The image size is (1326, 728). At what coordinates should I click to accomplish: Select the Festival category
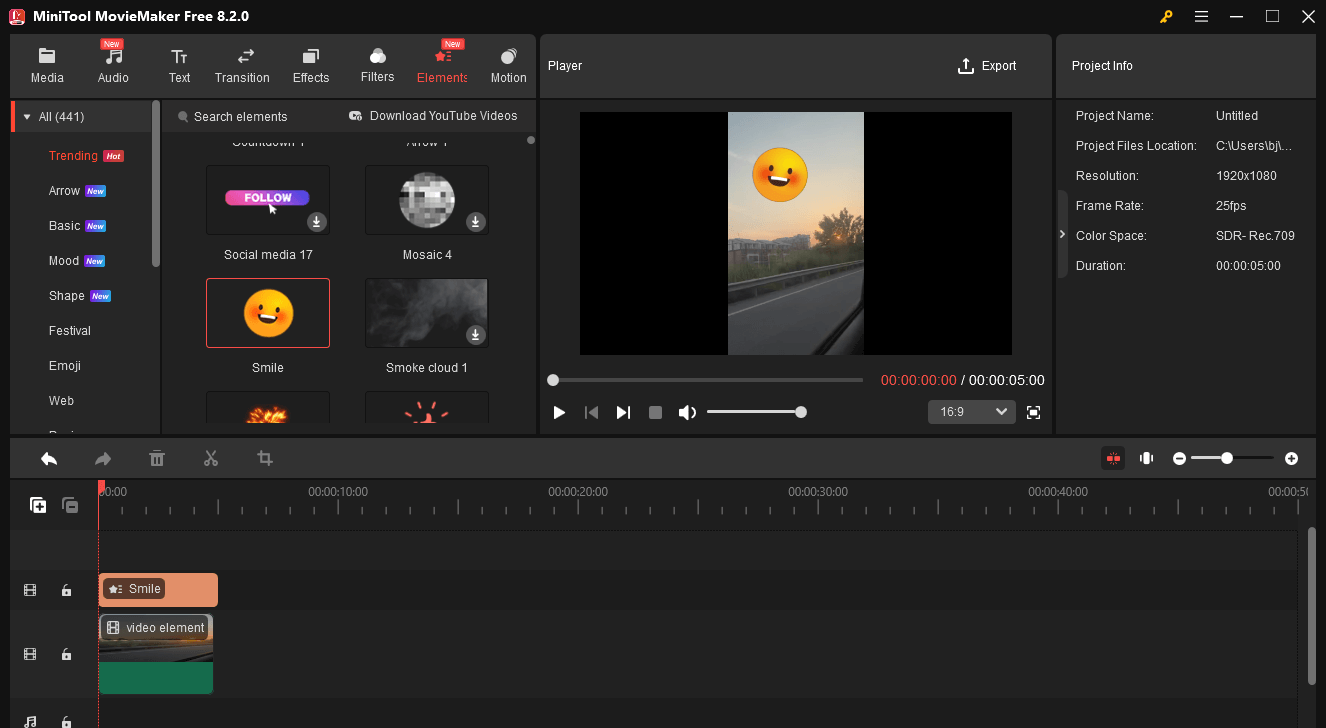(70, 331)
